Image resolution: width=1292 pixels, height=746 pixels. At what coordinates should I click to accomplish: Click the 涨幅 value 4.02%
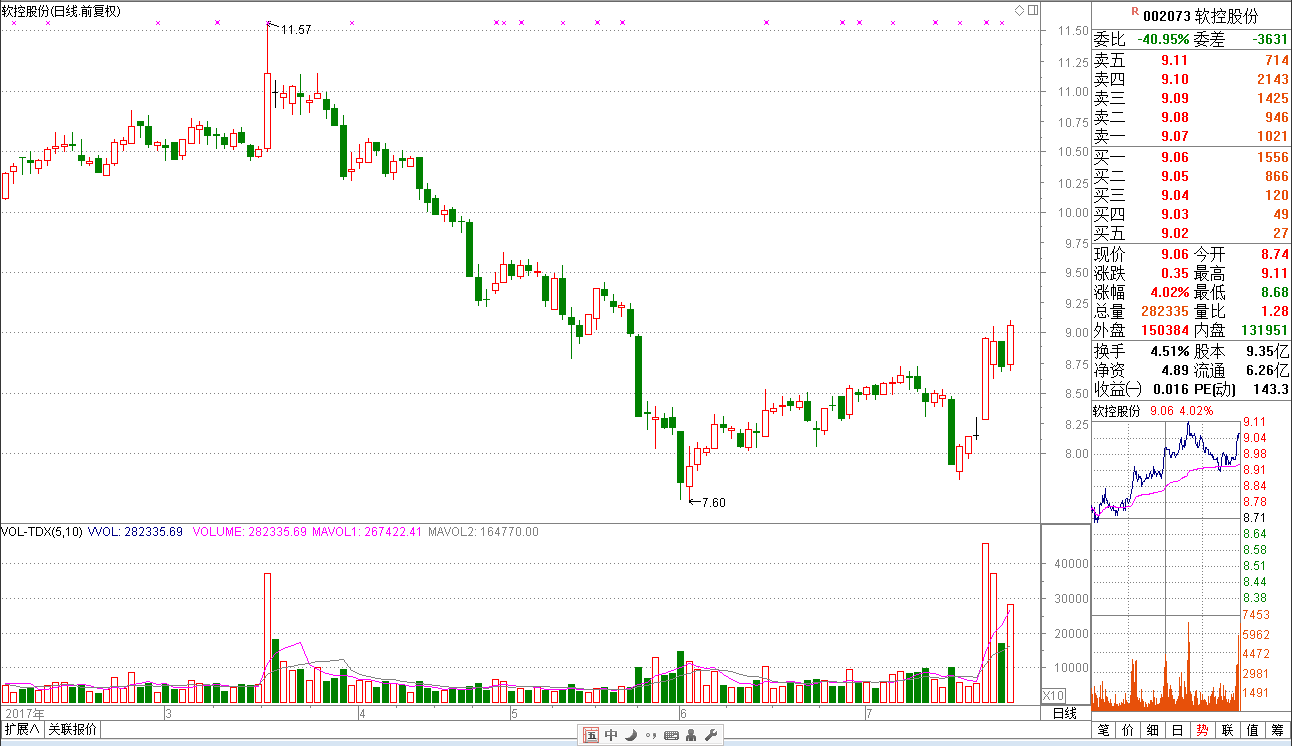tap(1169, 292)
